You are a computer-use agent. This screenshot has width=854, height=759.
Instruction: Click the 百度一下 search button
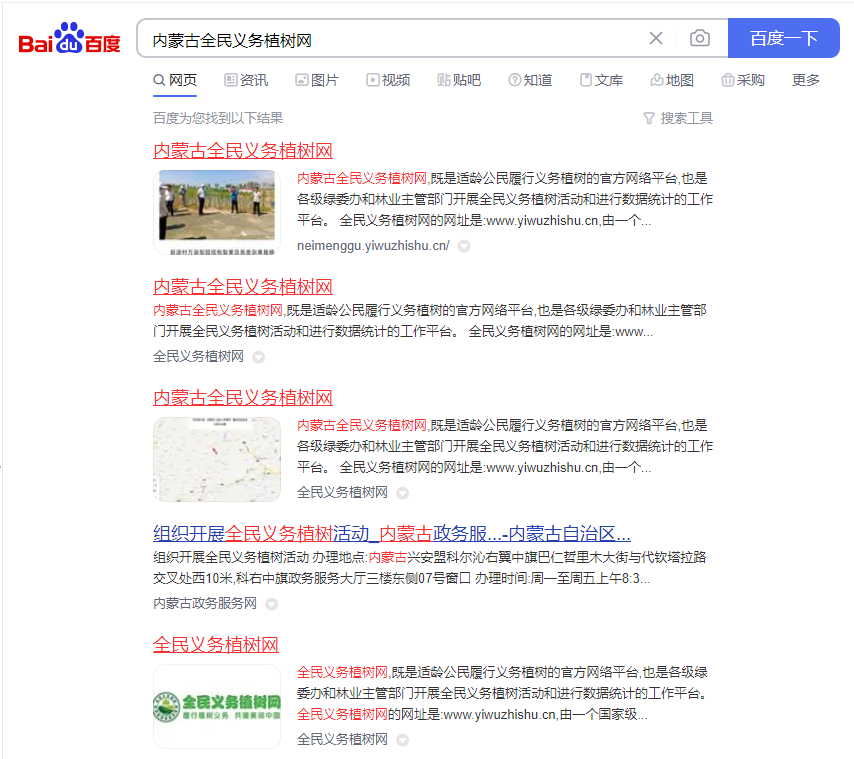783,39
